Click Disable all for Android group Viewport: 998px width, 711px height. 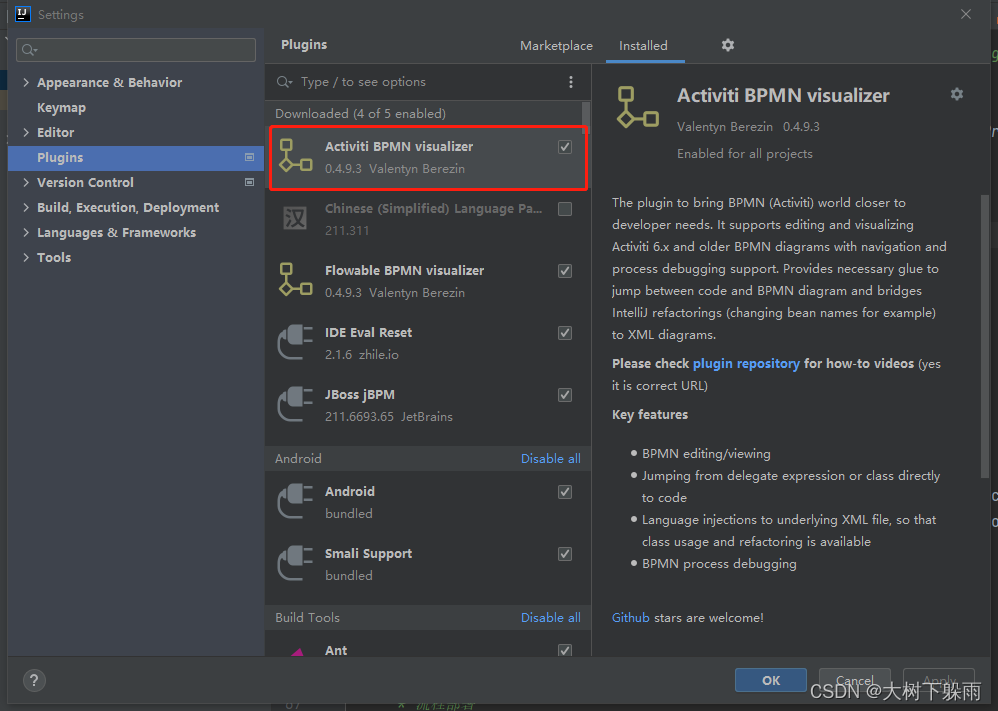[x=551, y=459]
